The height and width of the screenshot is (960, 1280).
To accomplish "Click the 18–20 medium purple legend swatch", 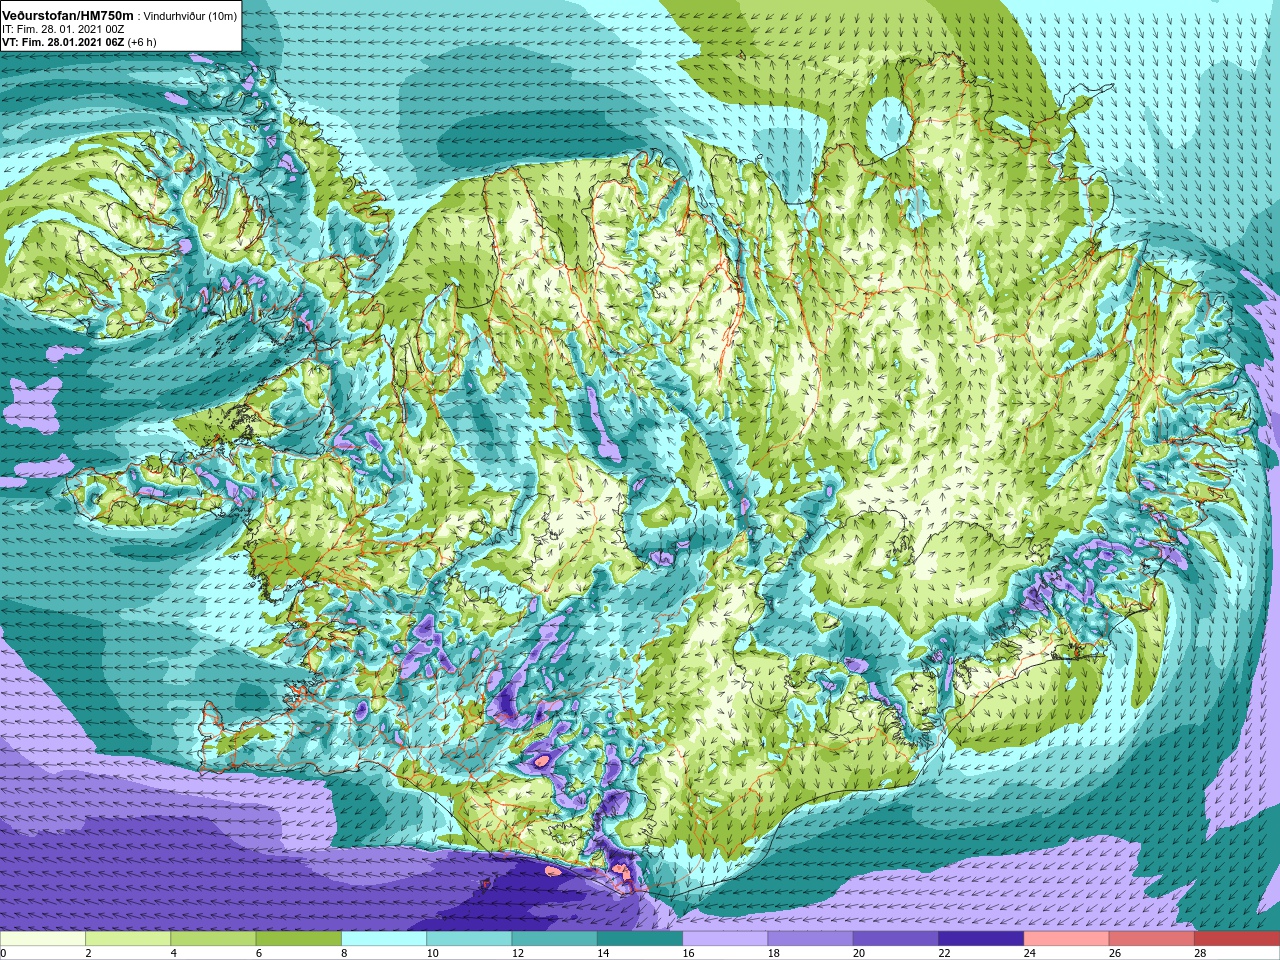I will 810,939.
